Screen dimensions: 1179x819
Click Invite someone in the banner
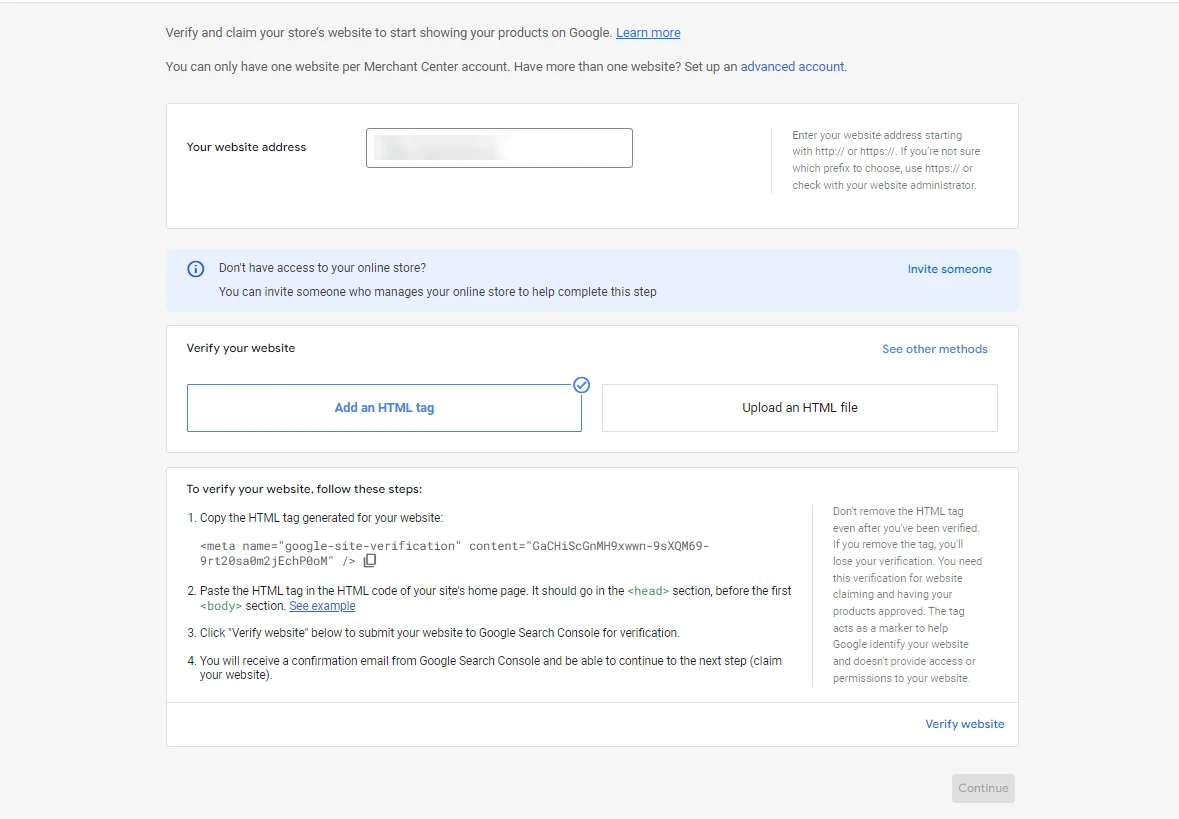pyautogui.click(x=949, y=269)
